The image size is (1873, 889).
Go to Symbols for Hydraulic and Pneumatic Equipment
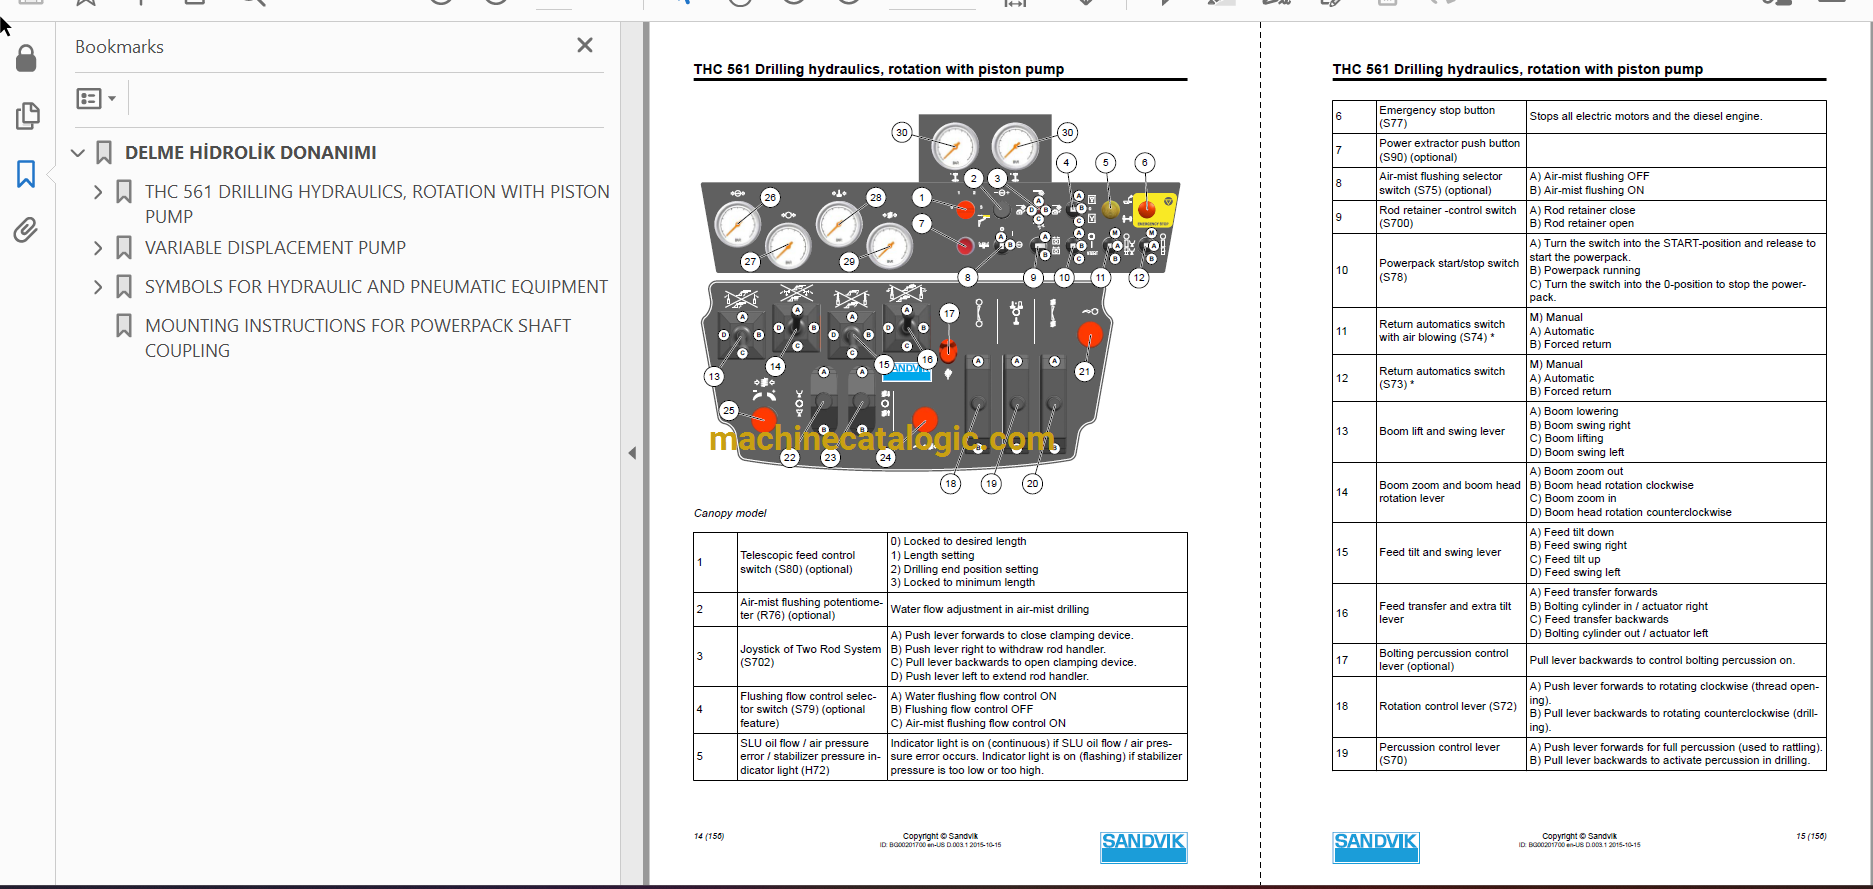pyautogui.click(x=376, y=287)
